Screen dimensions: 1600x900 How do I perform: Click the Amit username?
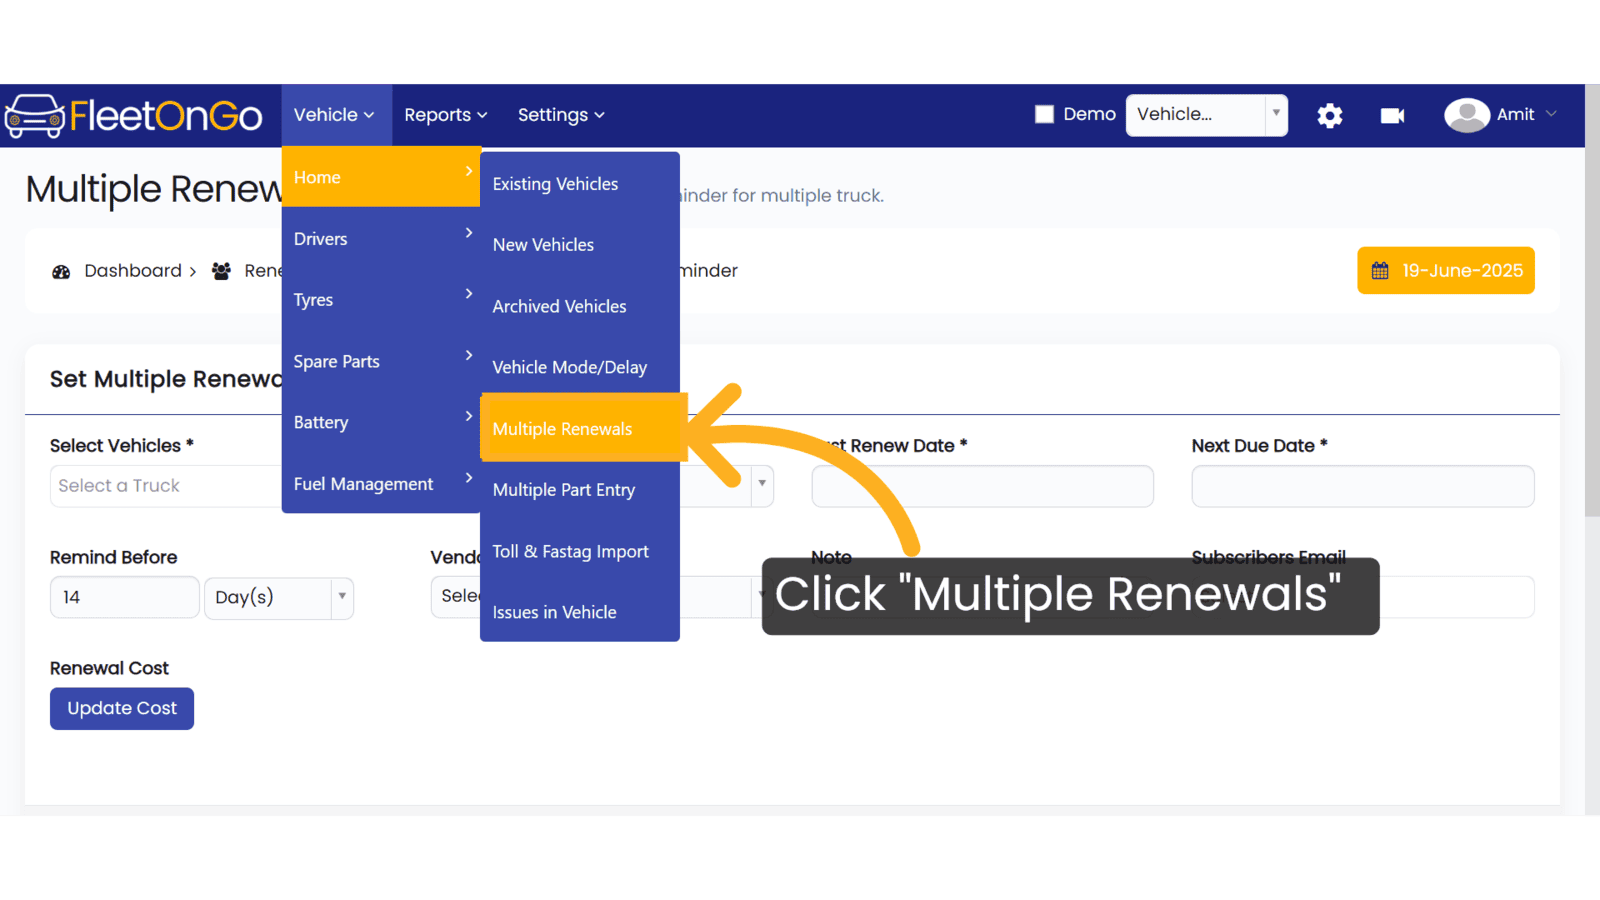[x=1515, y=114]
